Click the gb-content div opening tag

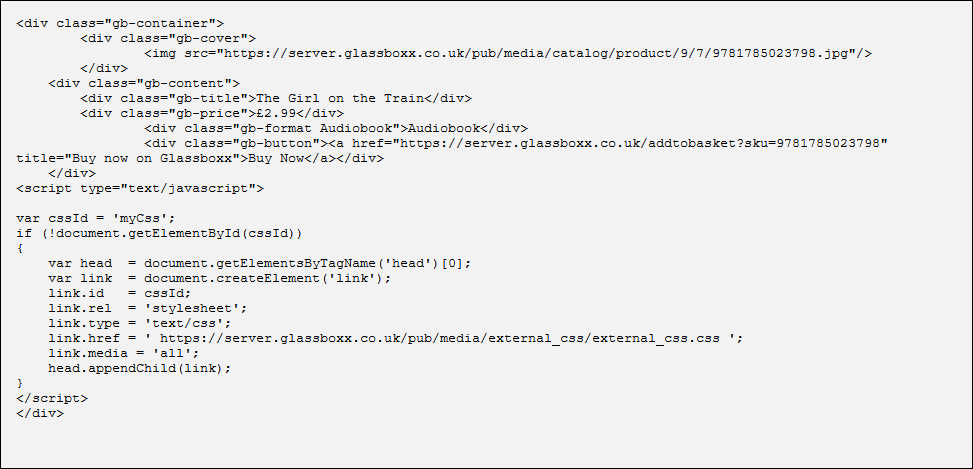click(144, 82)
